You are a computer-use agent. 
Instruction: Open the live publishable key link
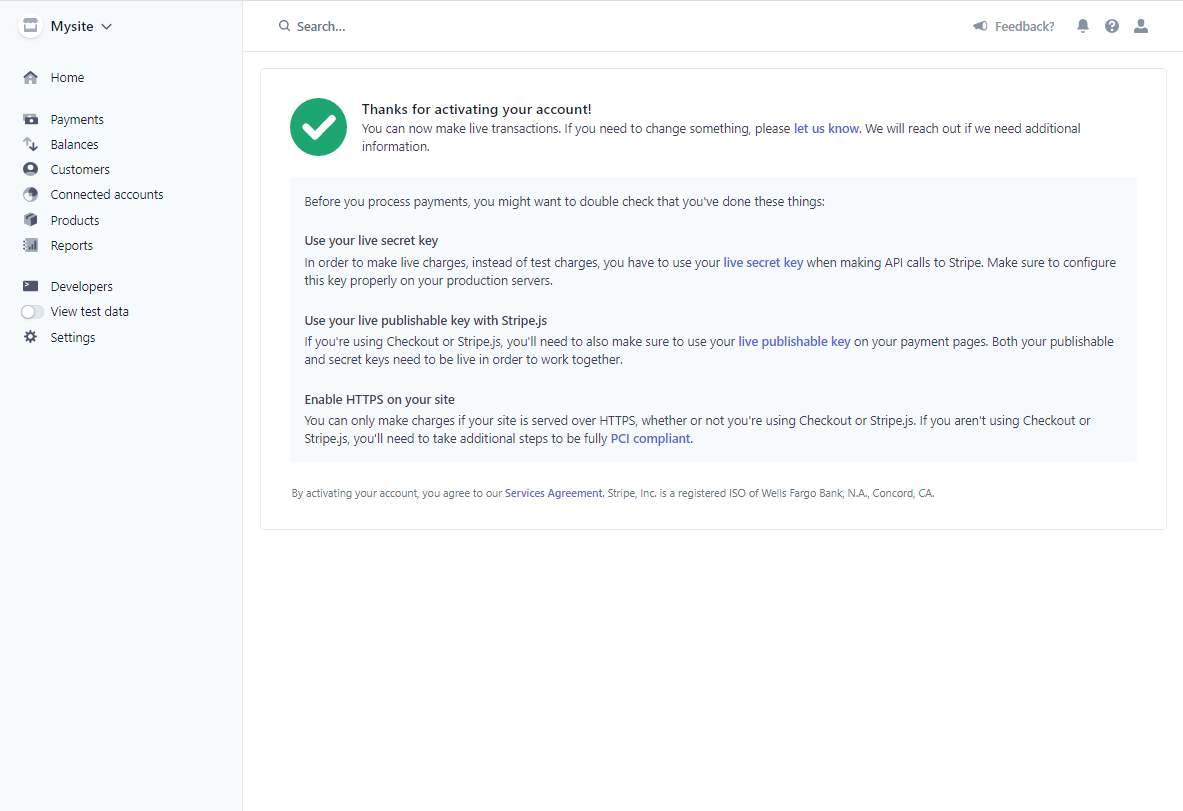[x=794, y=342]
